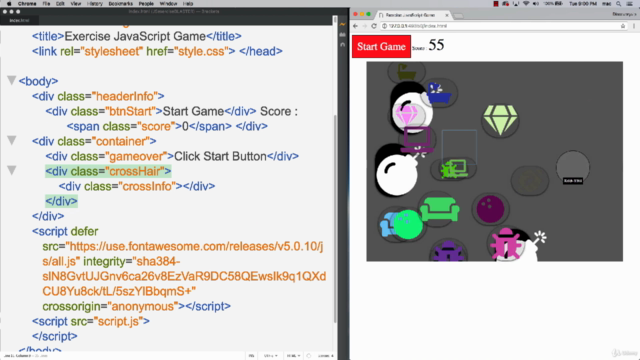Bookmark page with star icon

click(623, 26)
